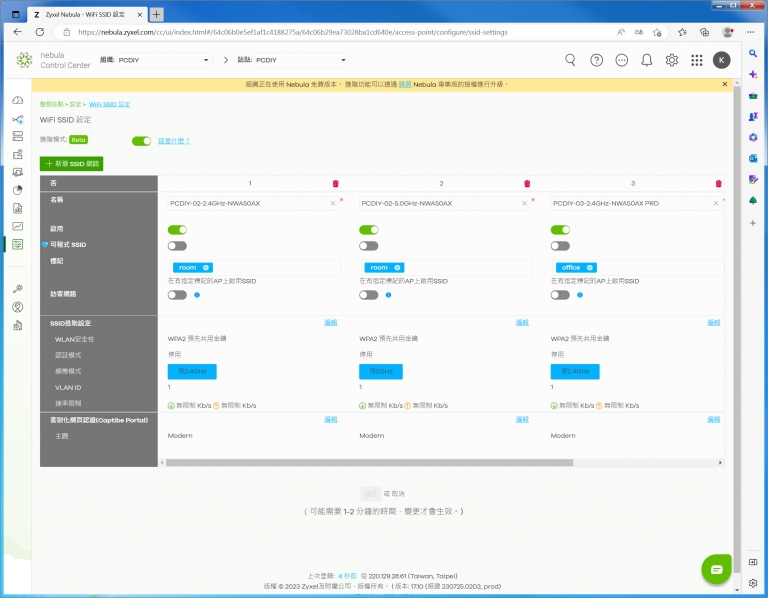Click the browser address bar URL
This screenshot has height=598, width=768.
click(292, 32)
